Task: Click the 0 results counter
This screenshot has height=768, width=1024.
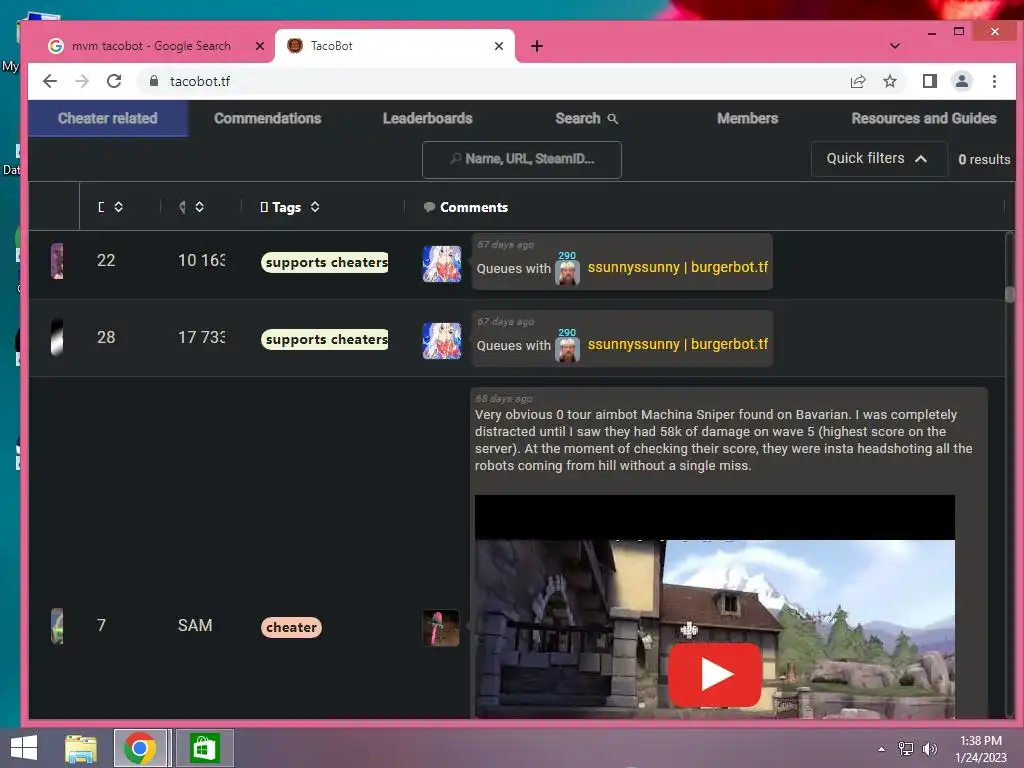Action: [984, 159]
